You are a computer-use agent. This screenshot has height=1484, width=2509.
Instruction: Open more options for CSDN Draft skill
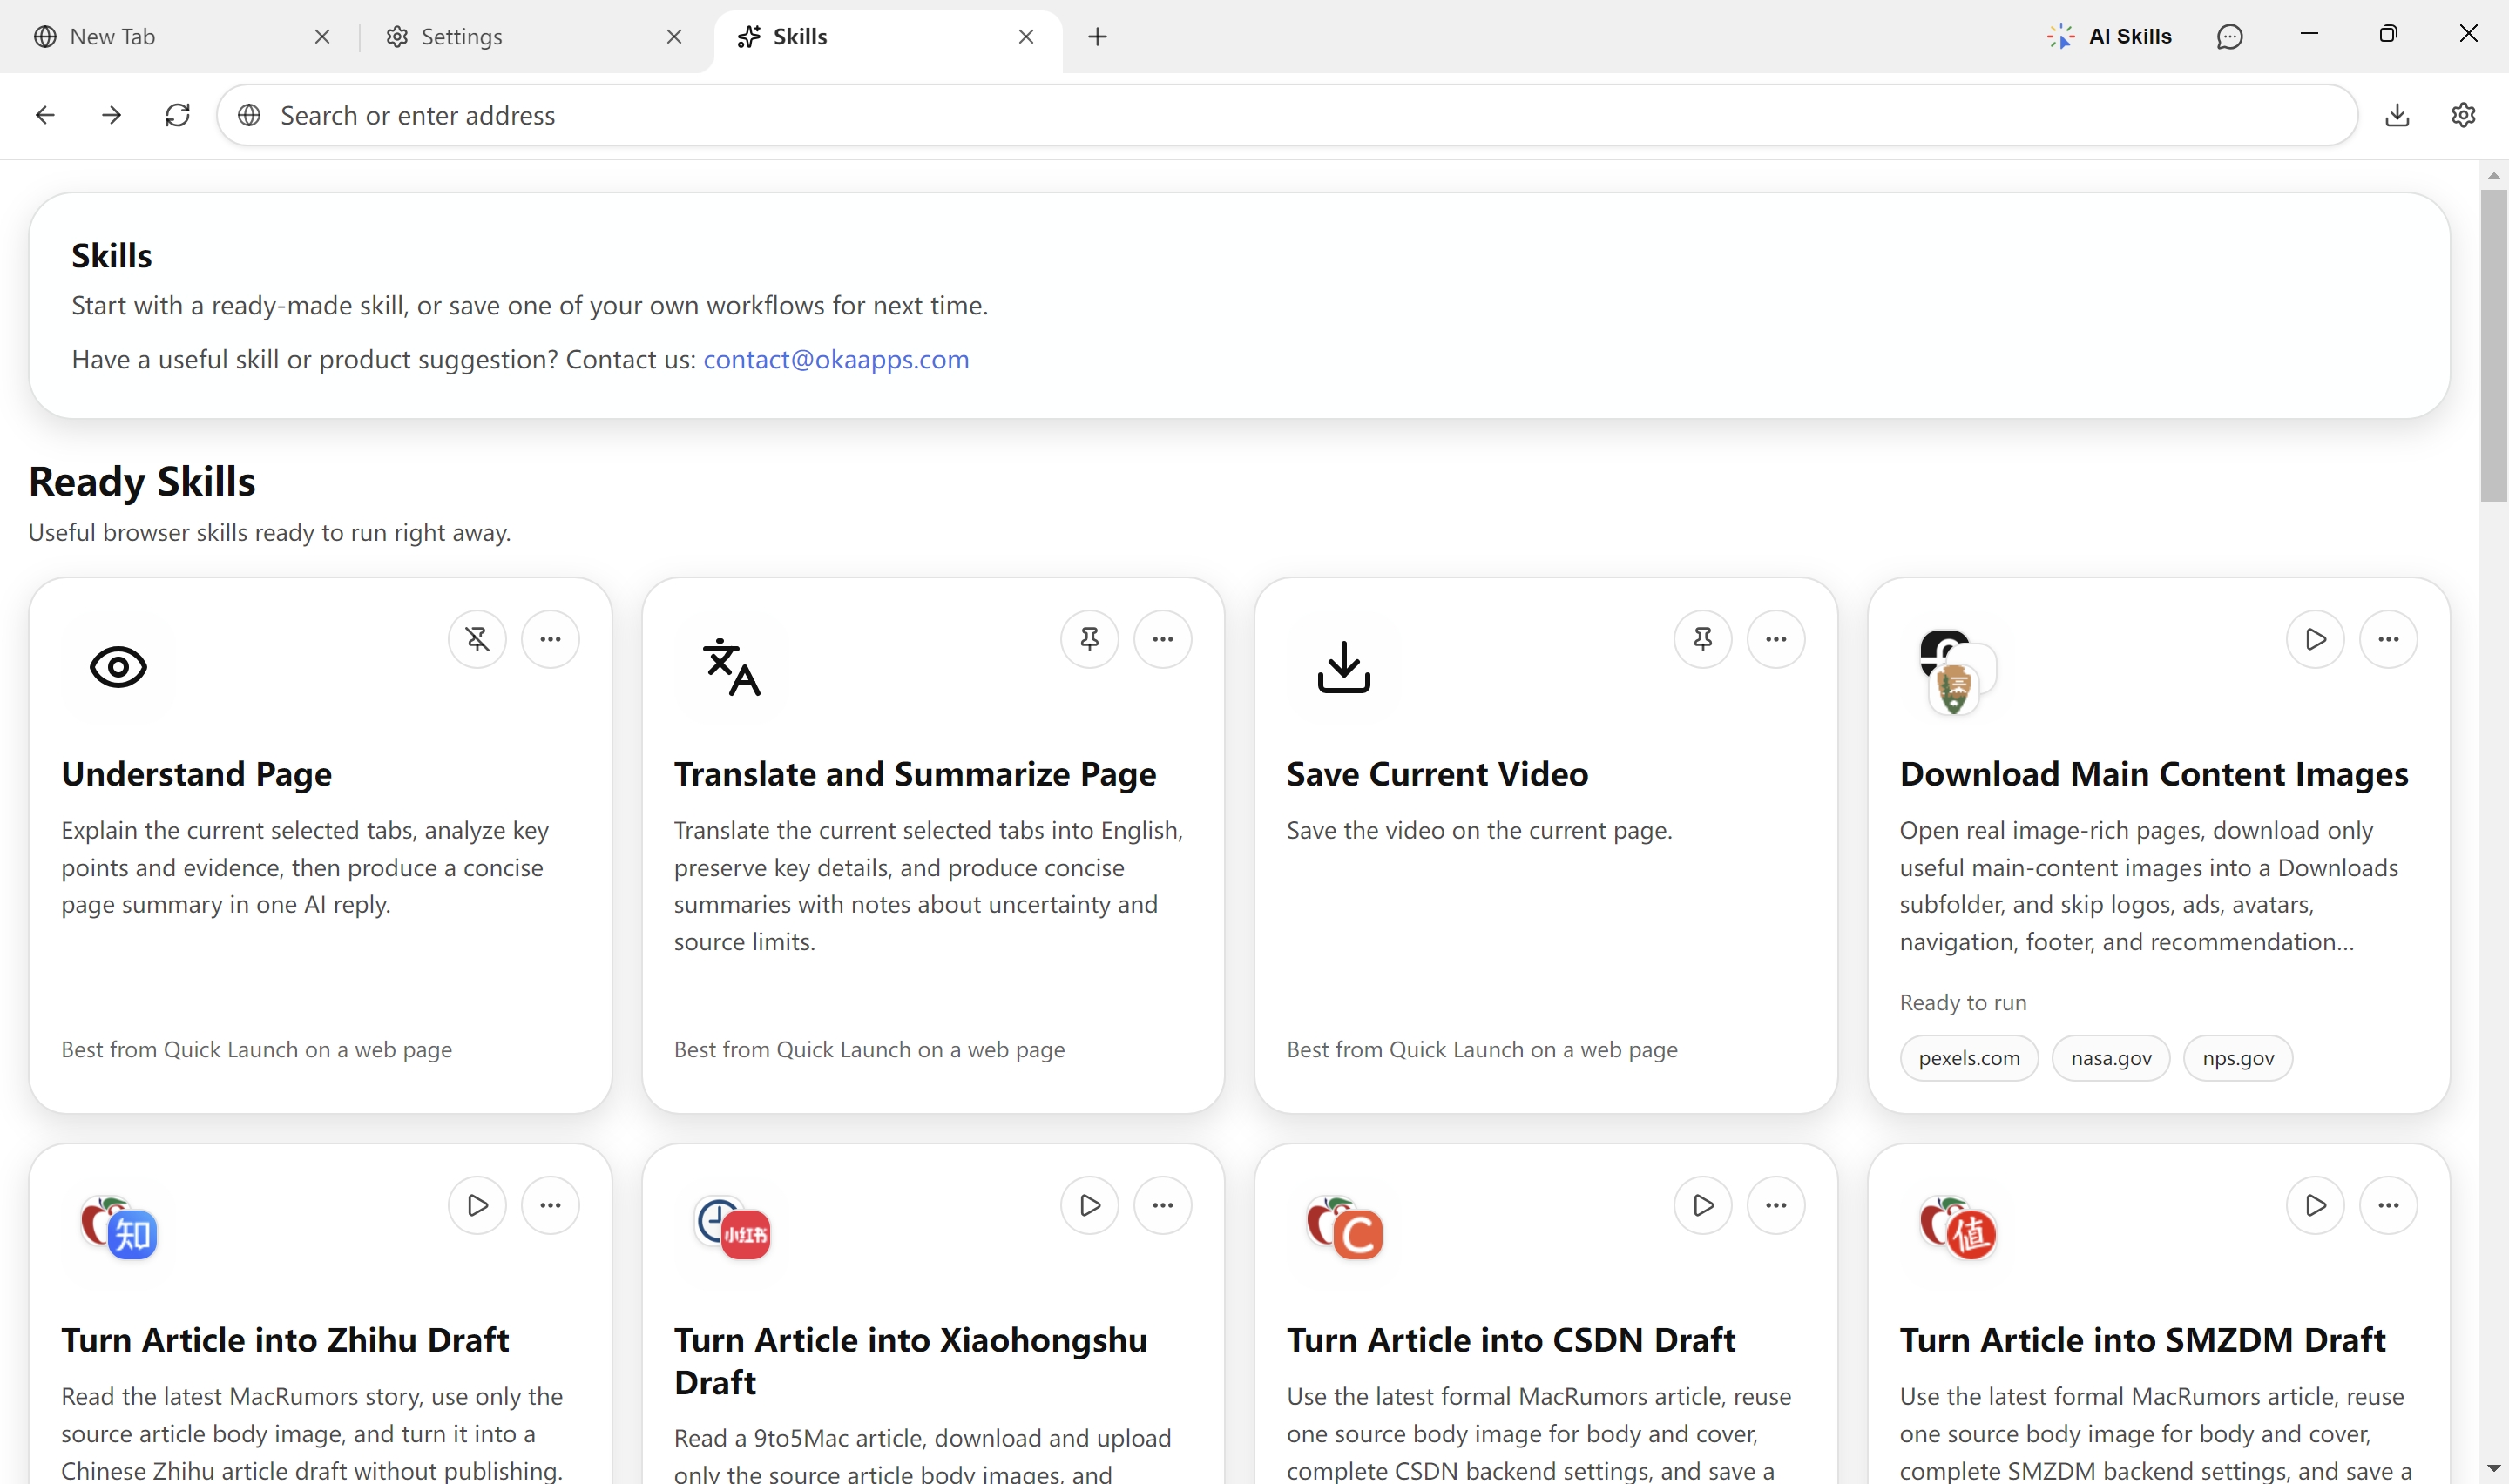pyautogui.click(x=1775, y=1205)
